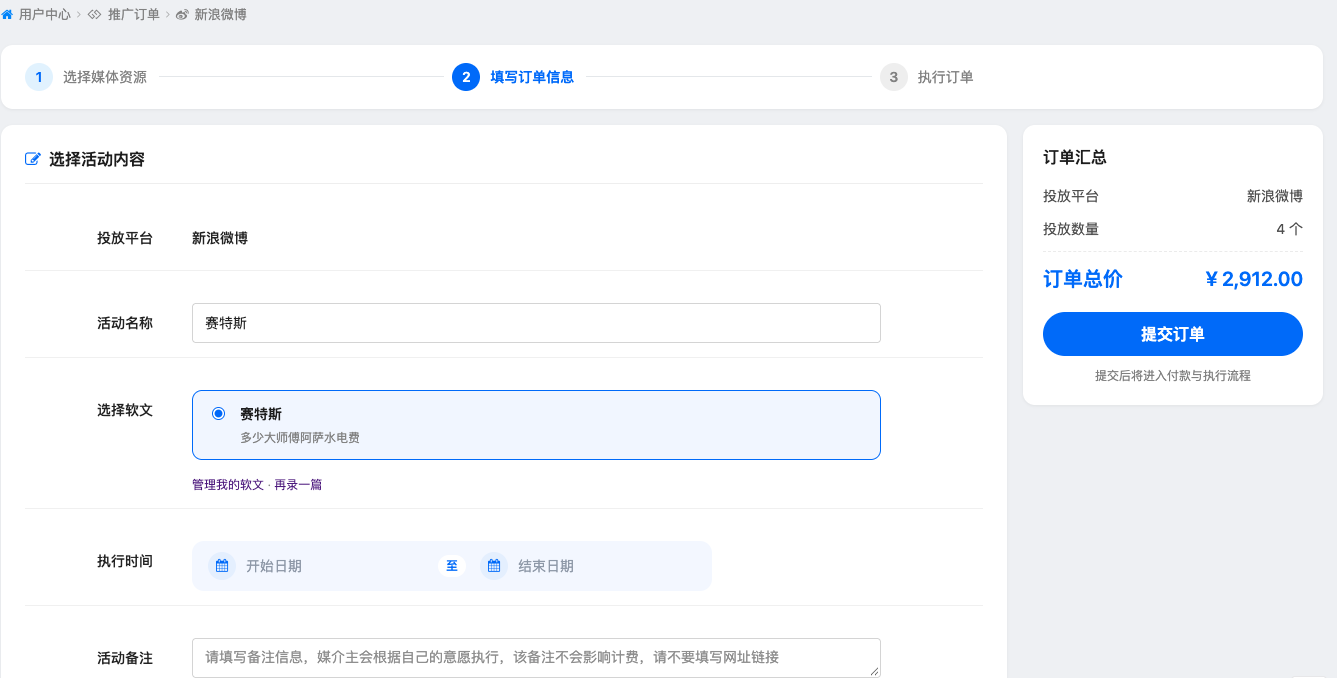Viewport: 1337px width, 678px height.
Task: Go to the 选择媒体资源 step label
Action: 105,77
